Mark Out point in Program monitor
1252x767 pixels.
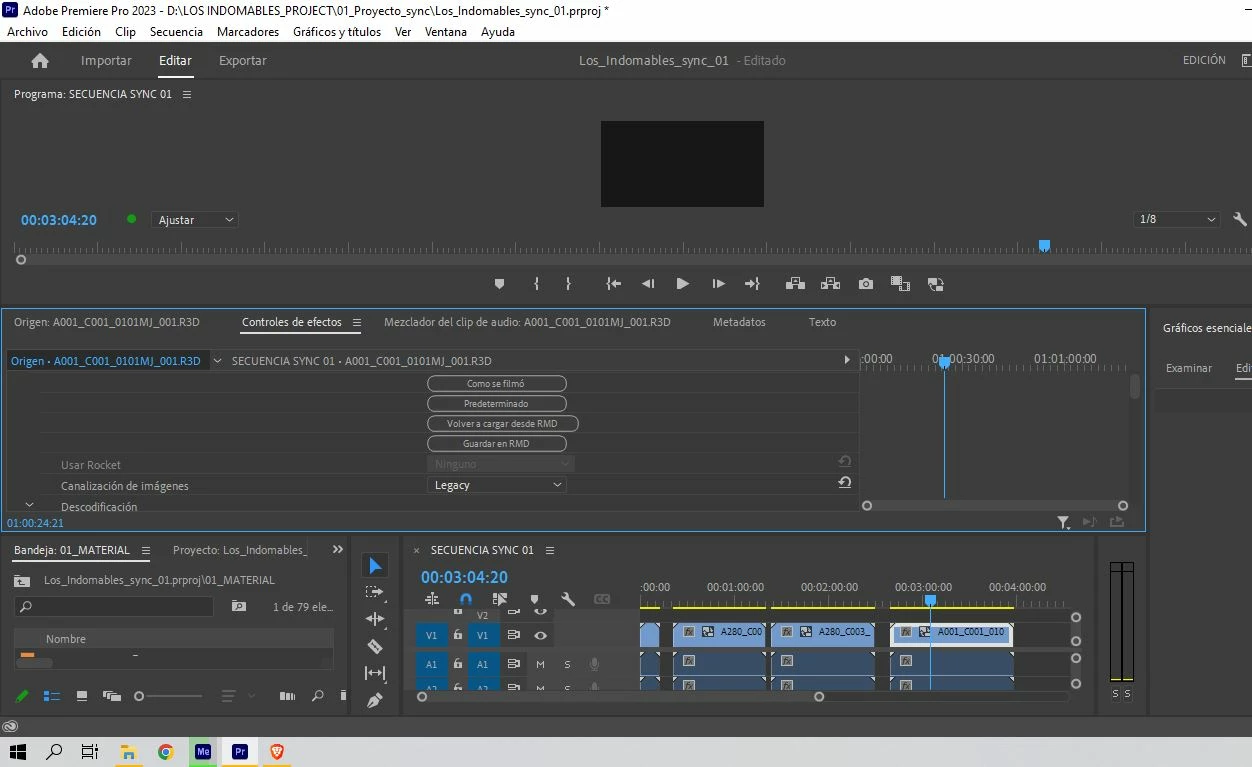click(568, 284)
